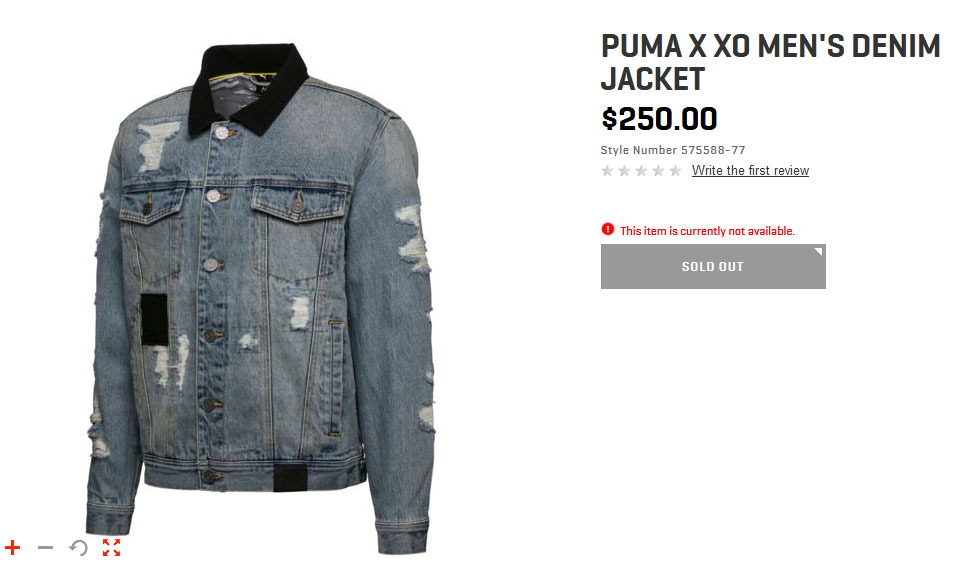The height and width of the screenshot is (566, 959).
Task: Open the fullscreen image view
Action: [111, 548]
